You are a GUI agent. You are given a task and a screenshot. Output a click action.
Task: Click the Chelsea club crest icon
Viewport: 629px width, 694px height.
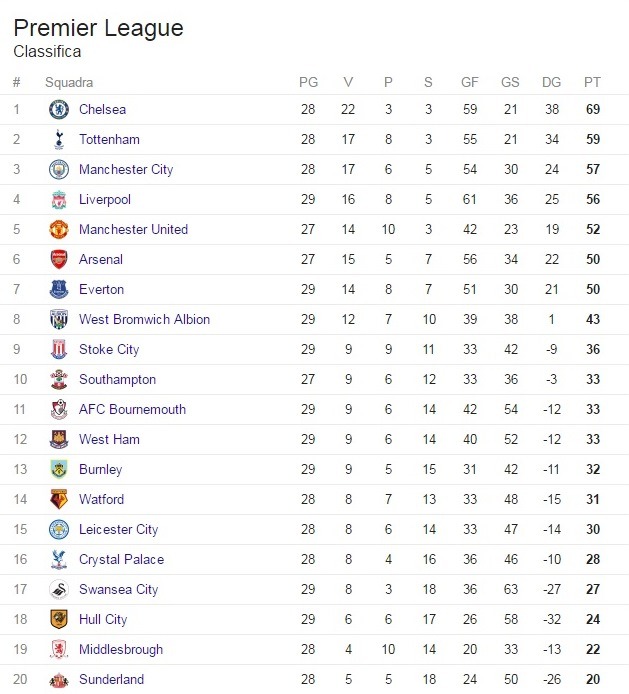coord(58,110)
